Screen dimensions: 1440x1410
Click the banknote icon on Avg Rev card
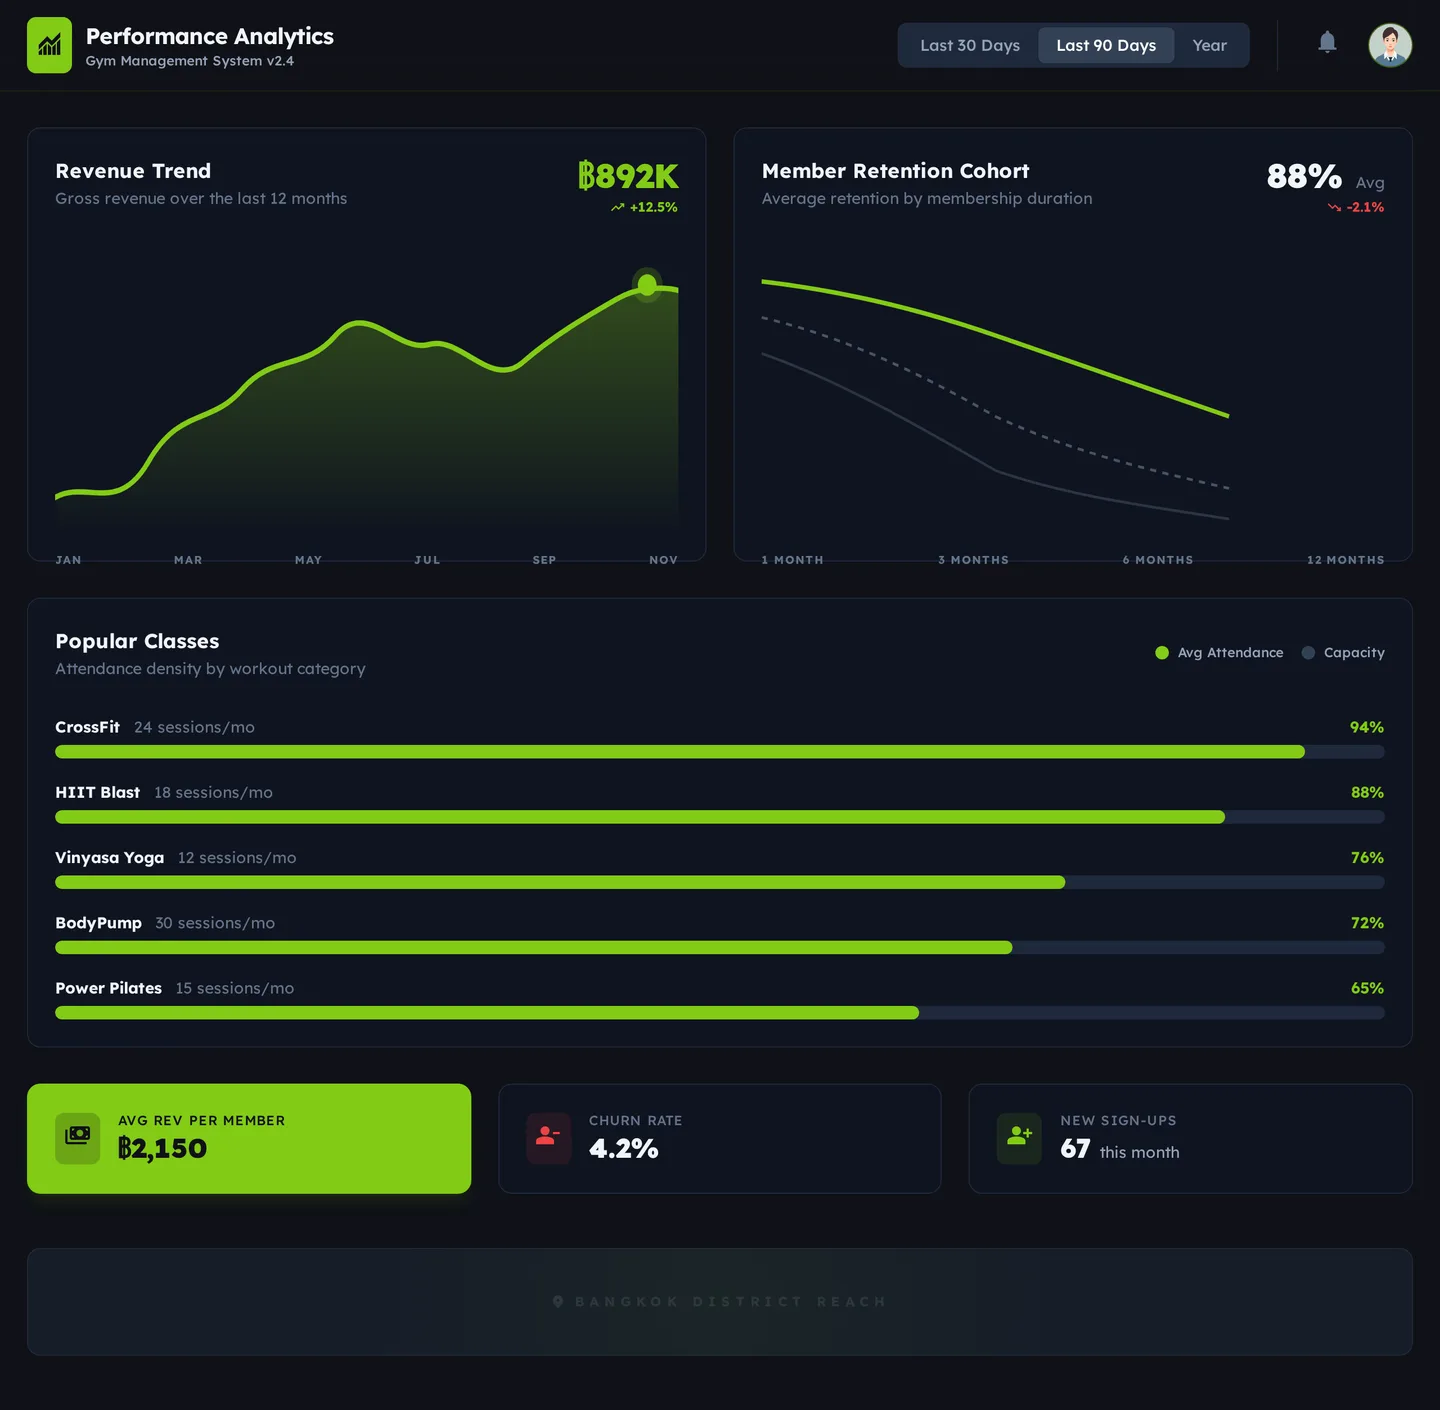[x=77, y=1138]
